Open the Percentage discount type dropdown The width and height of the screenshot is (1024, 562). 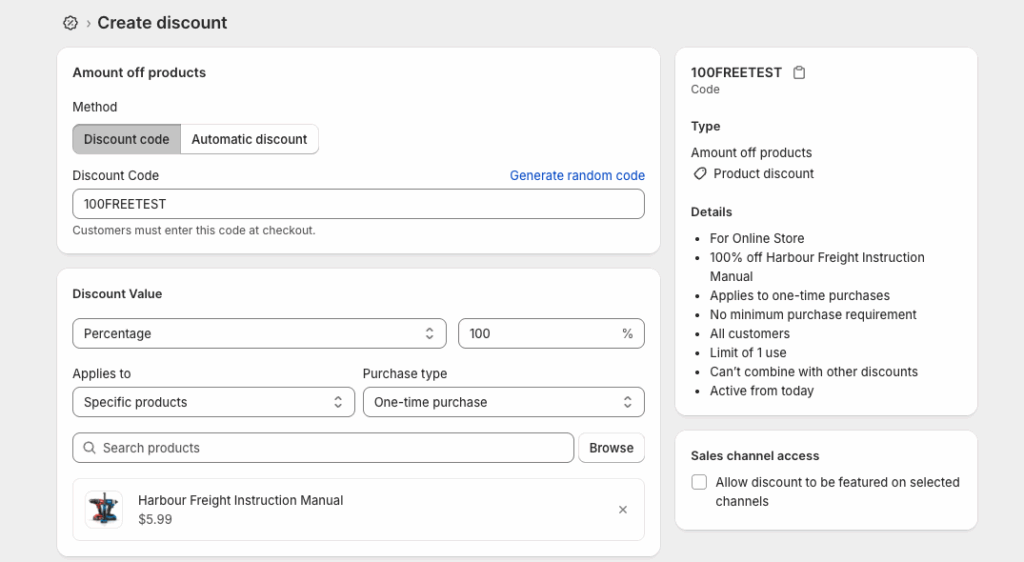(259, 334)
